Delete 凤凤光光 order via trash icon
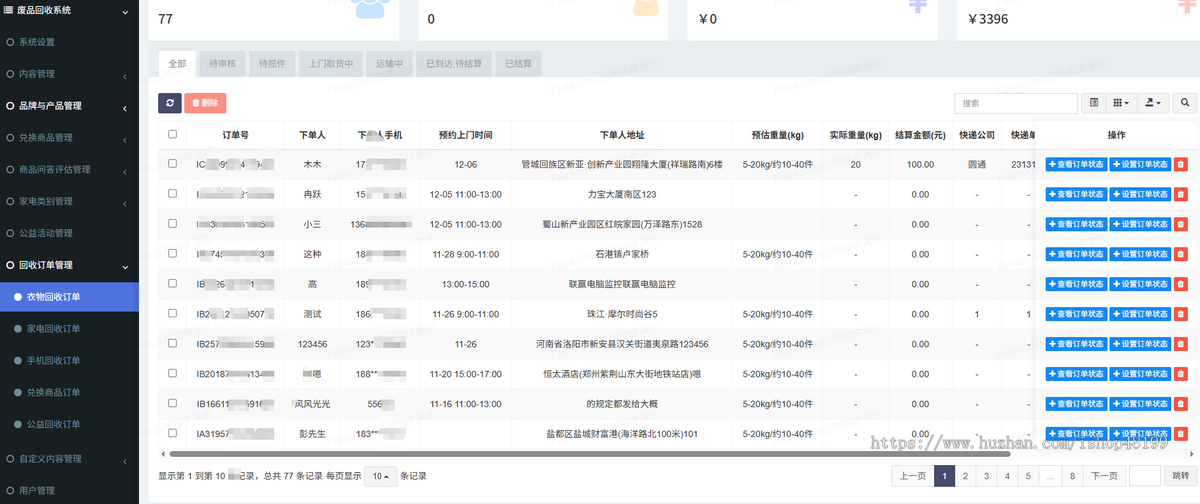This screenshot has width=1200, height=504. 1180,405
